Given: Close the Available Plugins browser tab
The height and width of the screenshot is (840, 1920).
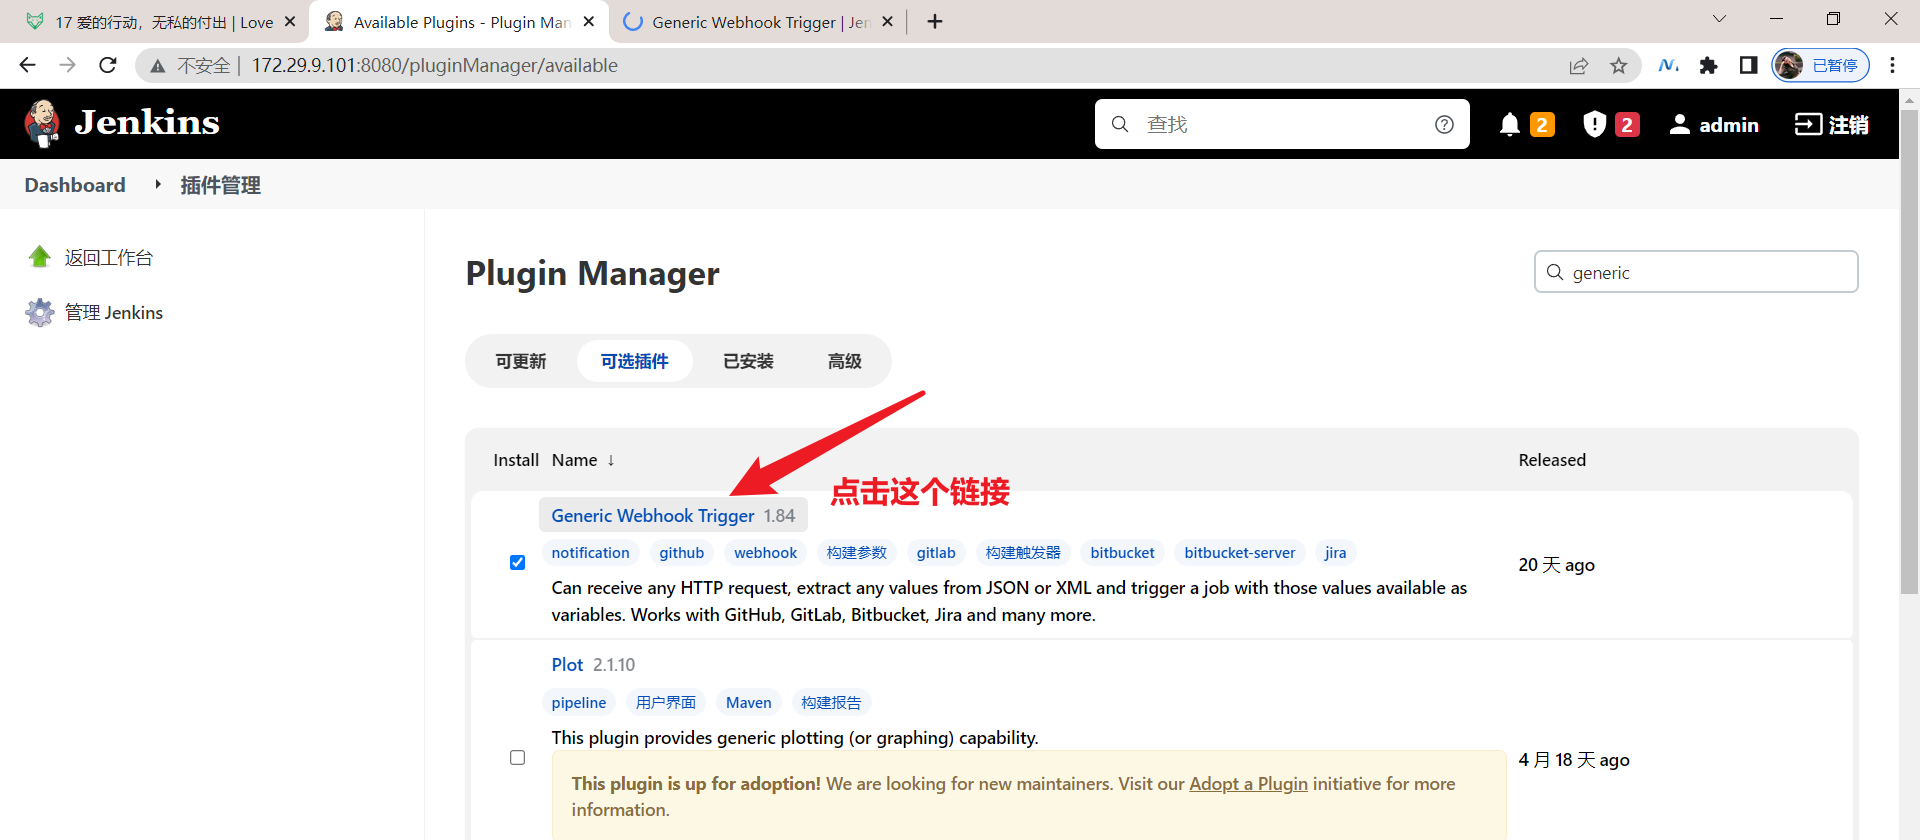Looking at the screenshot, I should click(589, 21).
